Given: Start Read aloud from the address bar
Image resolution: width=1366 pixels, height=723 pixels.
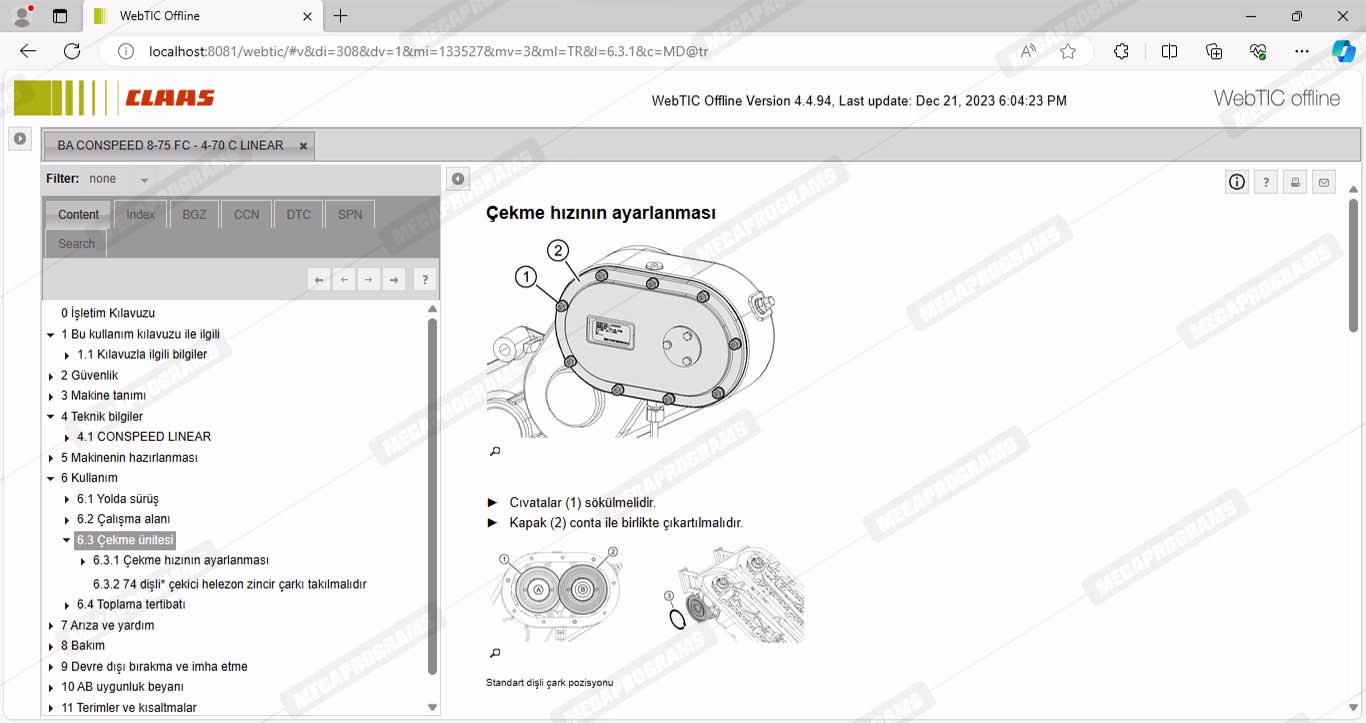Looking at the screenshot, I should (x=1028, y=51).
